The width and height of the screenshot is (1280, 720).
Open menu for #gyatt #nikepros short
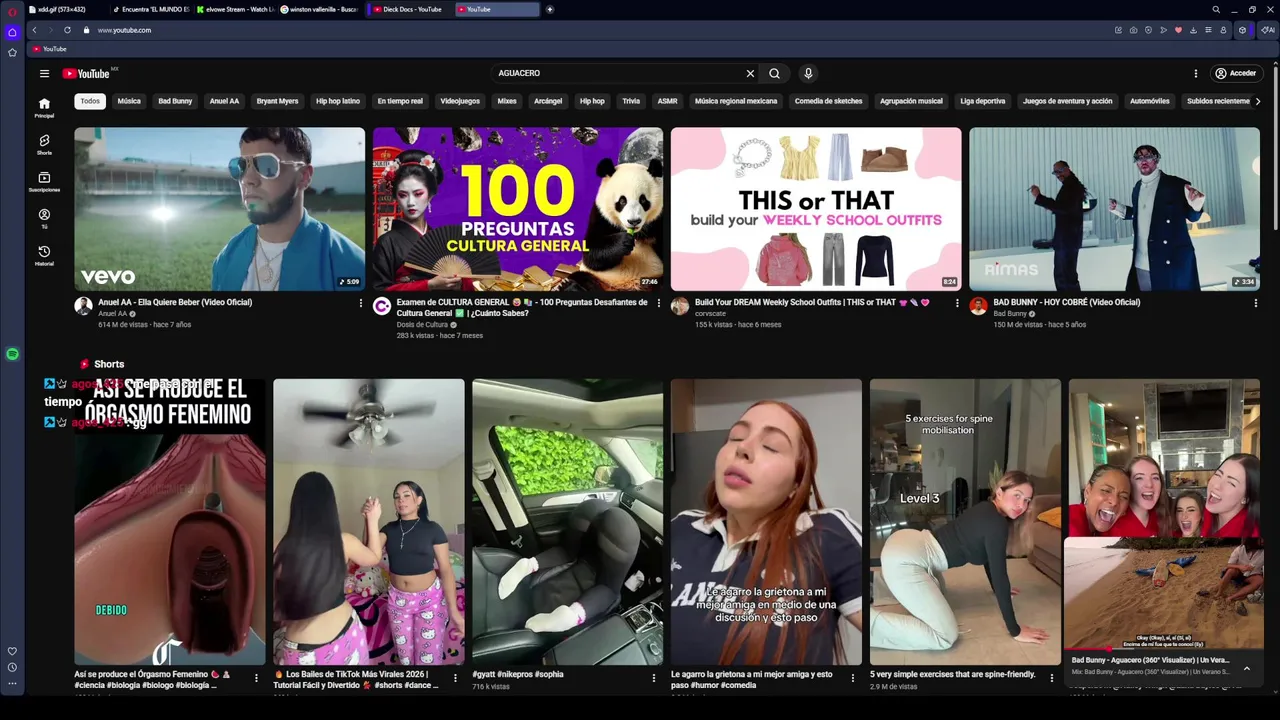654,677
